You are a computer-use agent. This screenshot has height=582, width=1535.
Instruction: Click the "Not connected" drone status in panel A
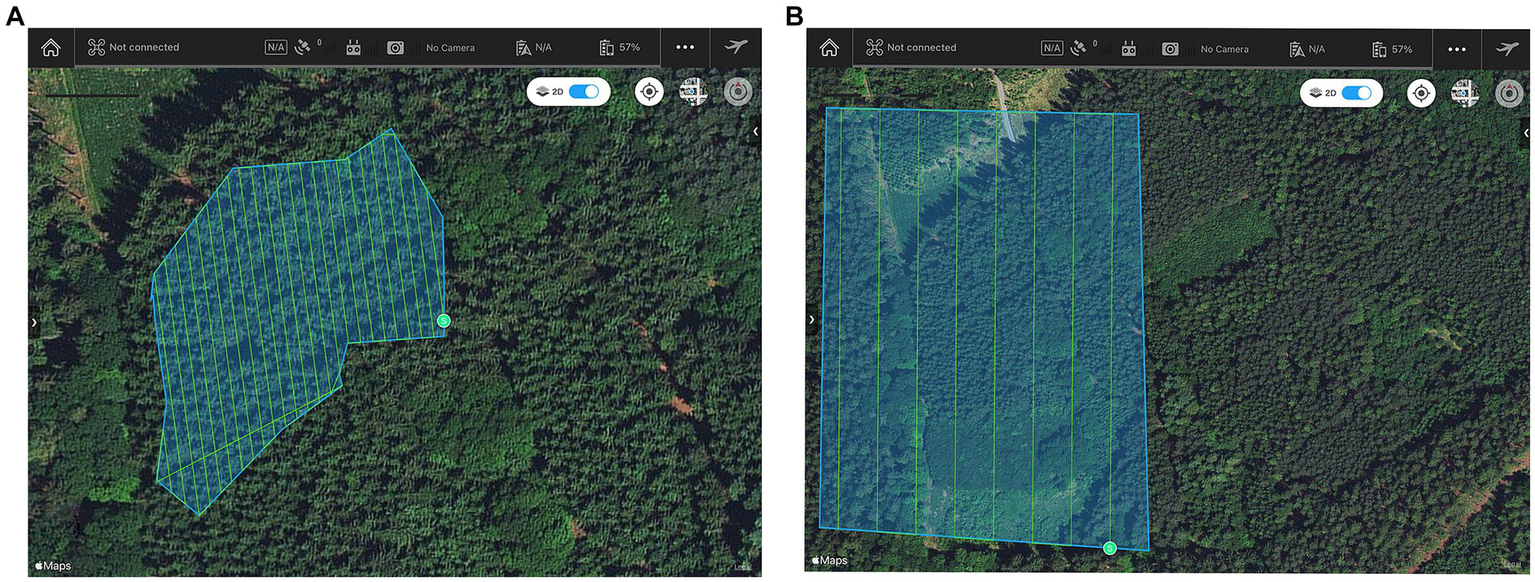tap(134, 47)
